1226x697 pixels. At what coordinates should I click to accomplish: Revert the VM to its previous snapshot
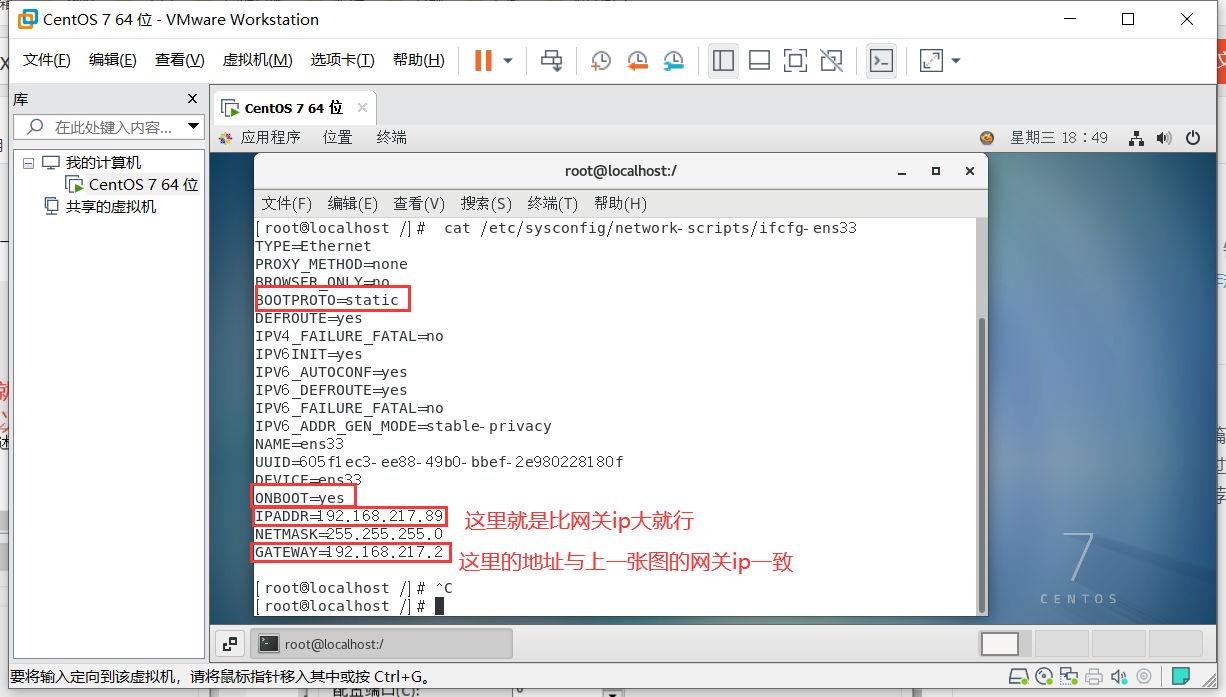coord(637,61)
